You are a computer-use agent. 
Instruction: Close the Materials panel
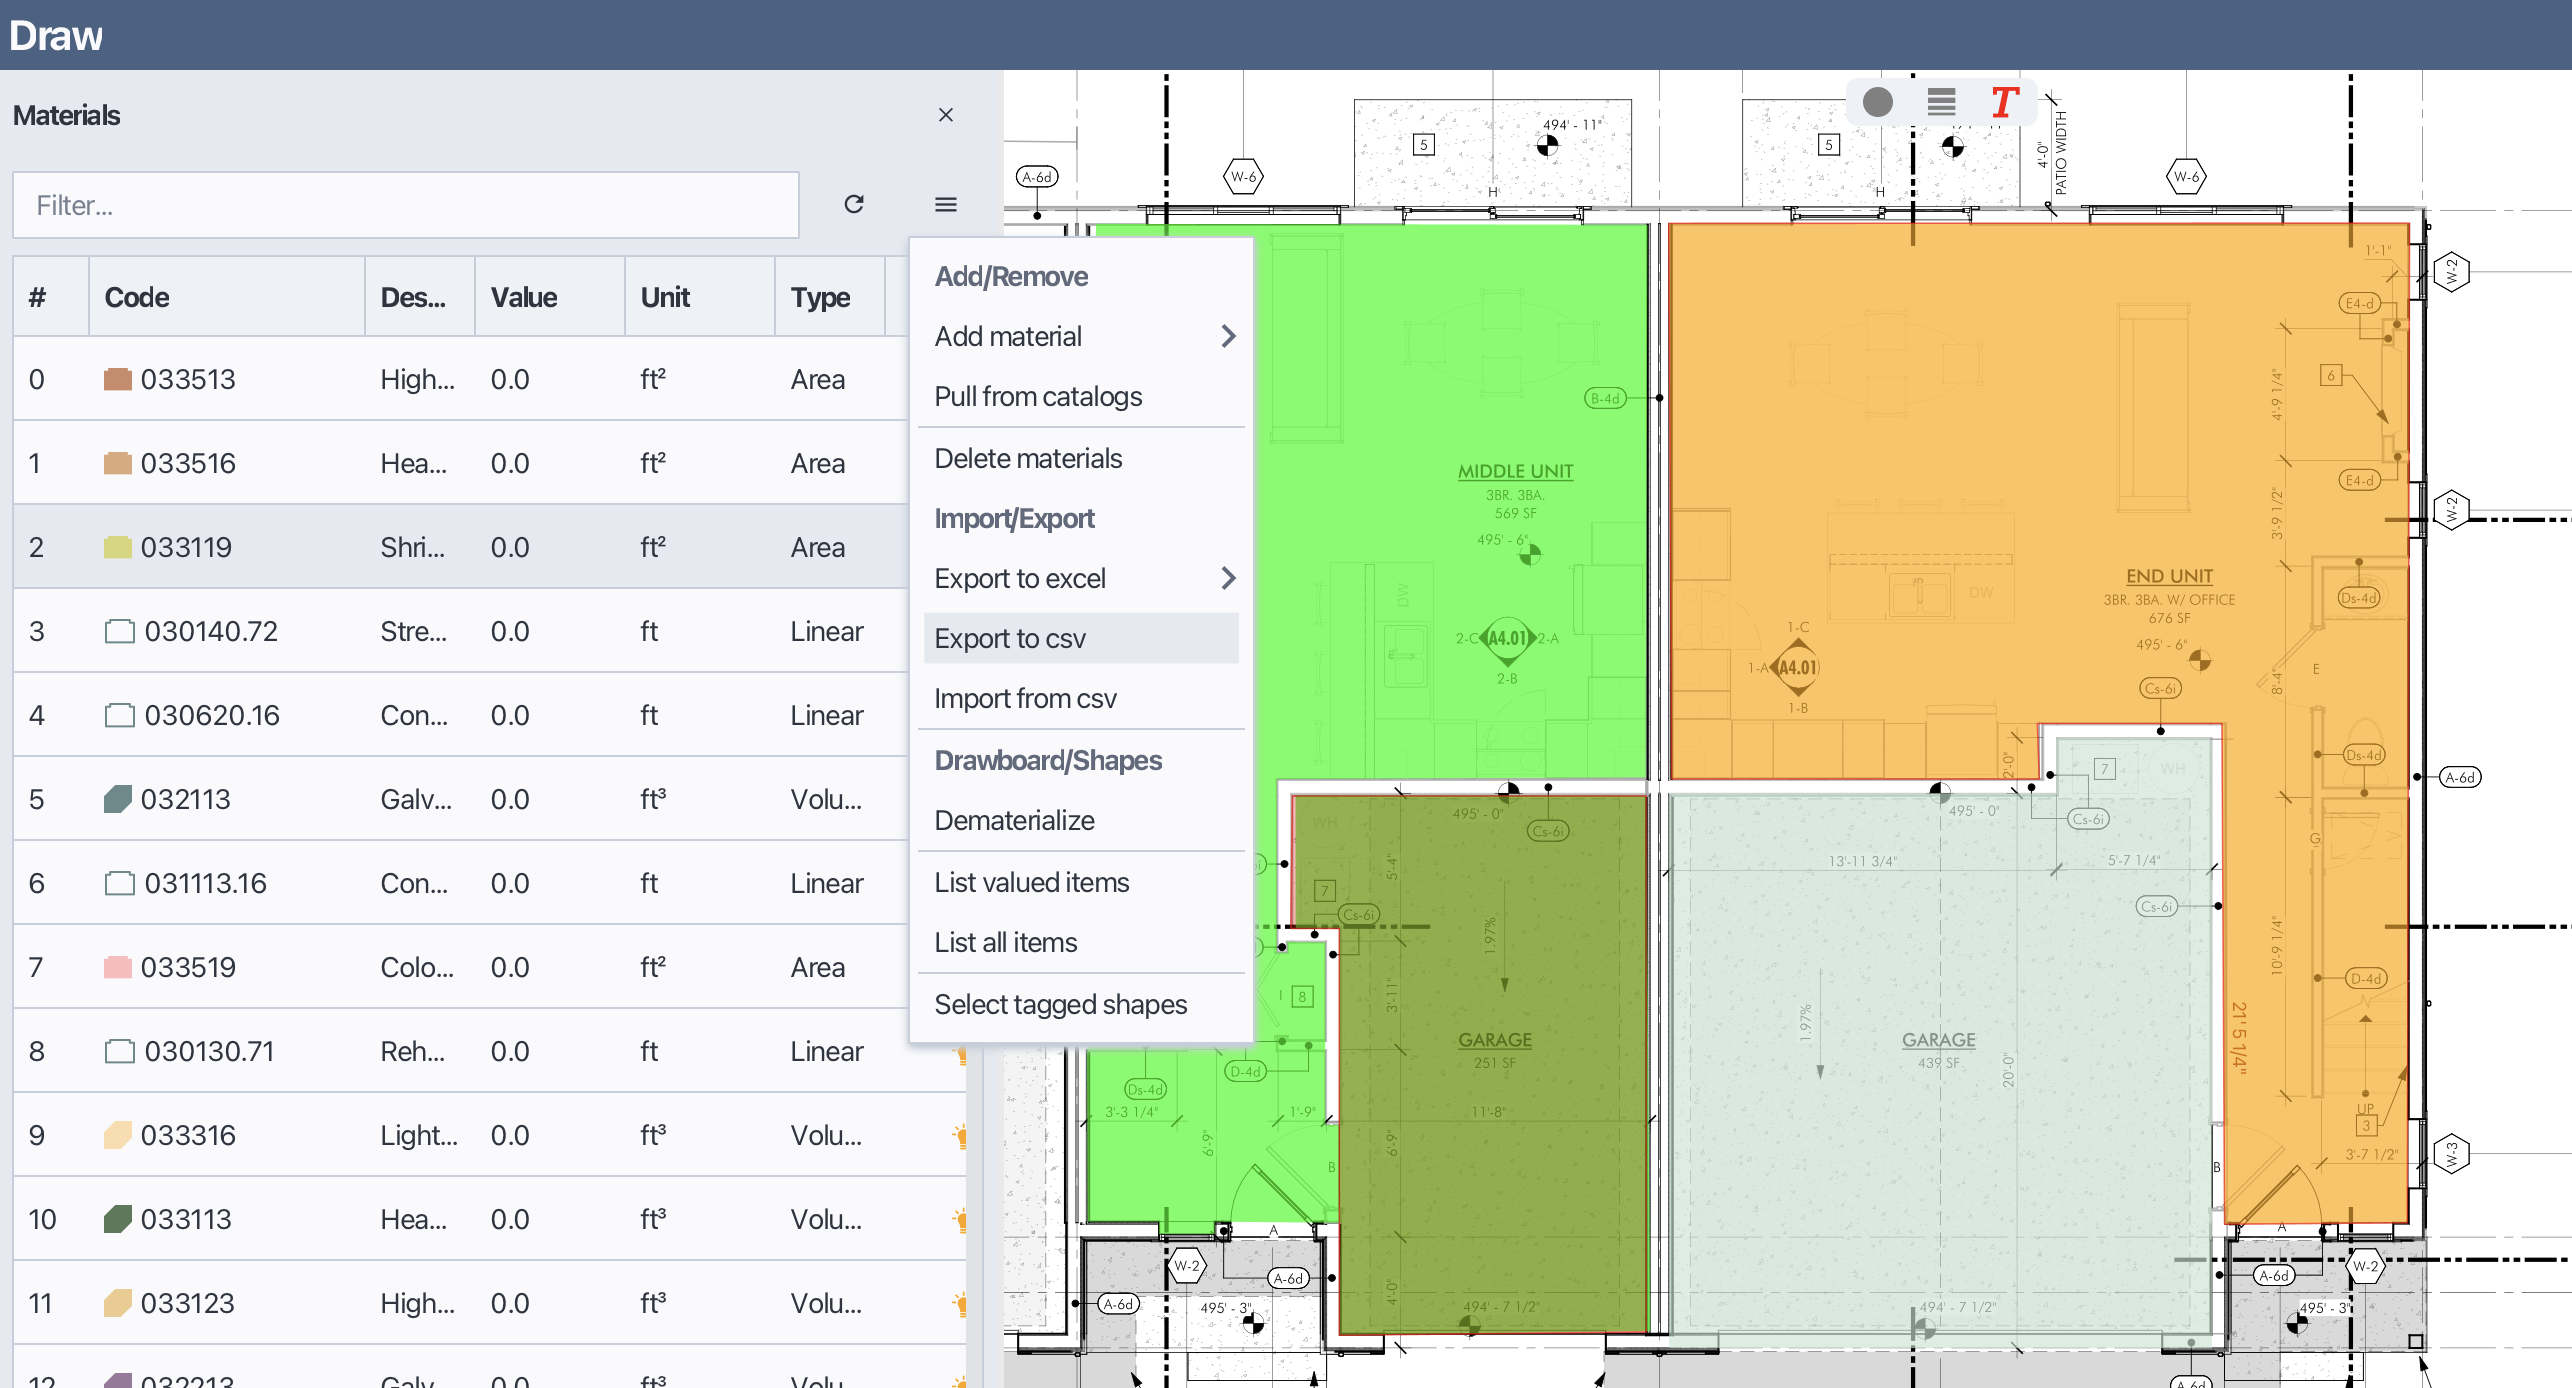(x=945, y=115)
